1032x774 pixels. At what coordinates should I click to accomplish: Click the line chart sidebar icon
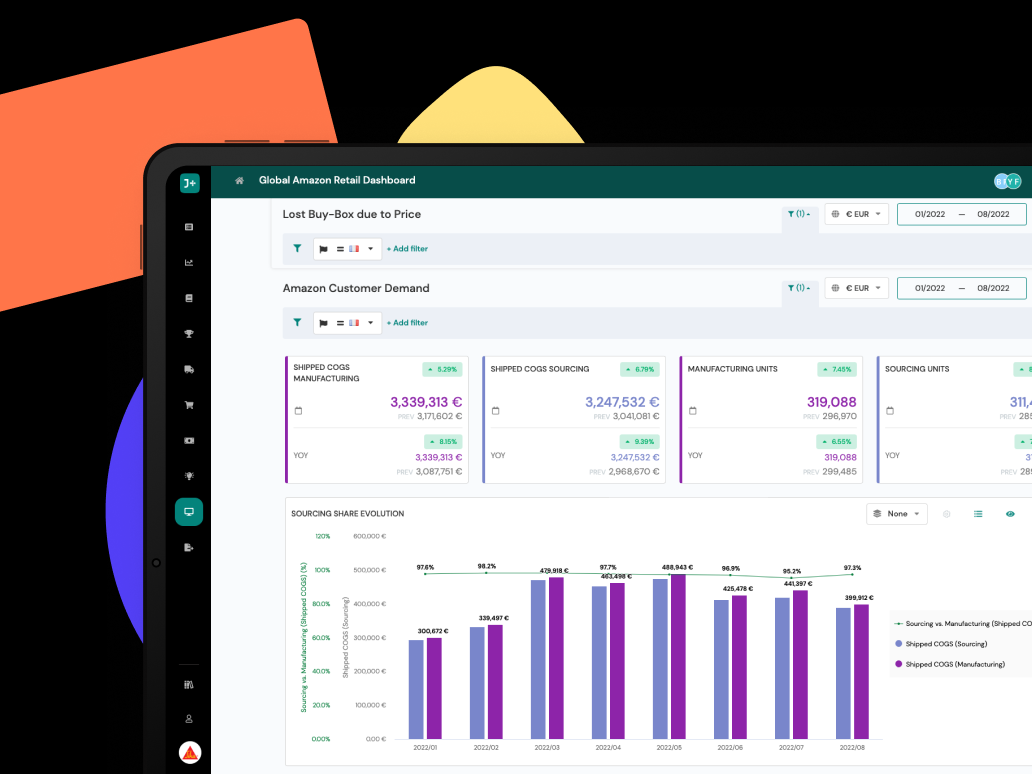(x=189, y=263)
